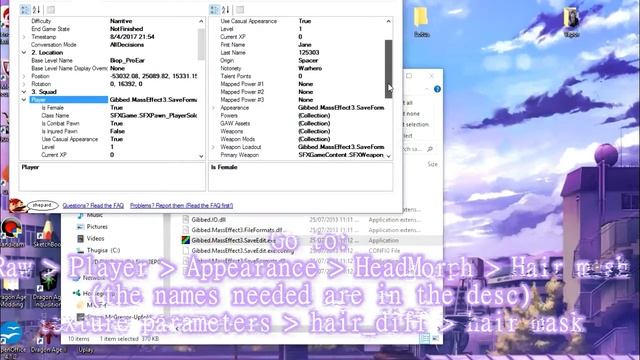Switch Explorer to details view icon
The image size is (640, 360).
(x=425, y=338)
